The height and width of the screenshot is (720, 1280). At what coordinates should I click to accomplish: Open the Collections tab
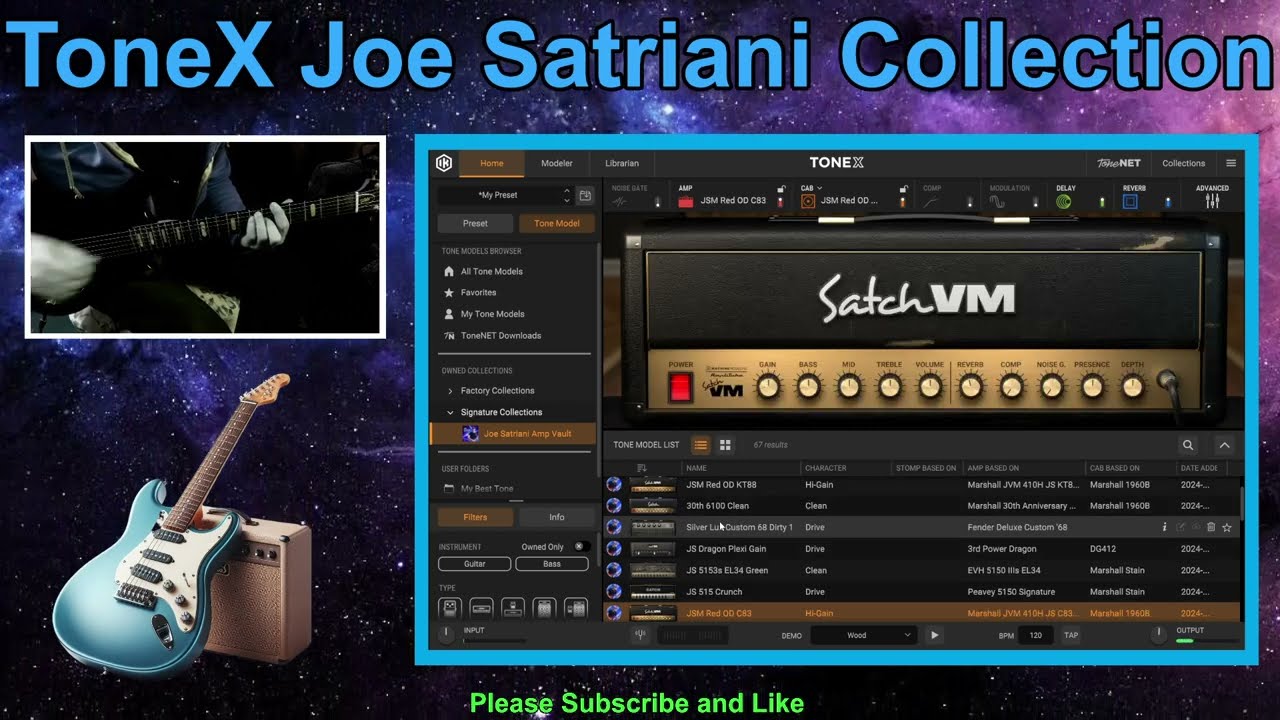point(1183,163)
